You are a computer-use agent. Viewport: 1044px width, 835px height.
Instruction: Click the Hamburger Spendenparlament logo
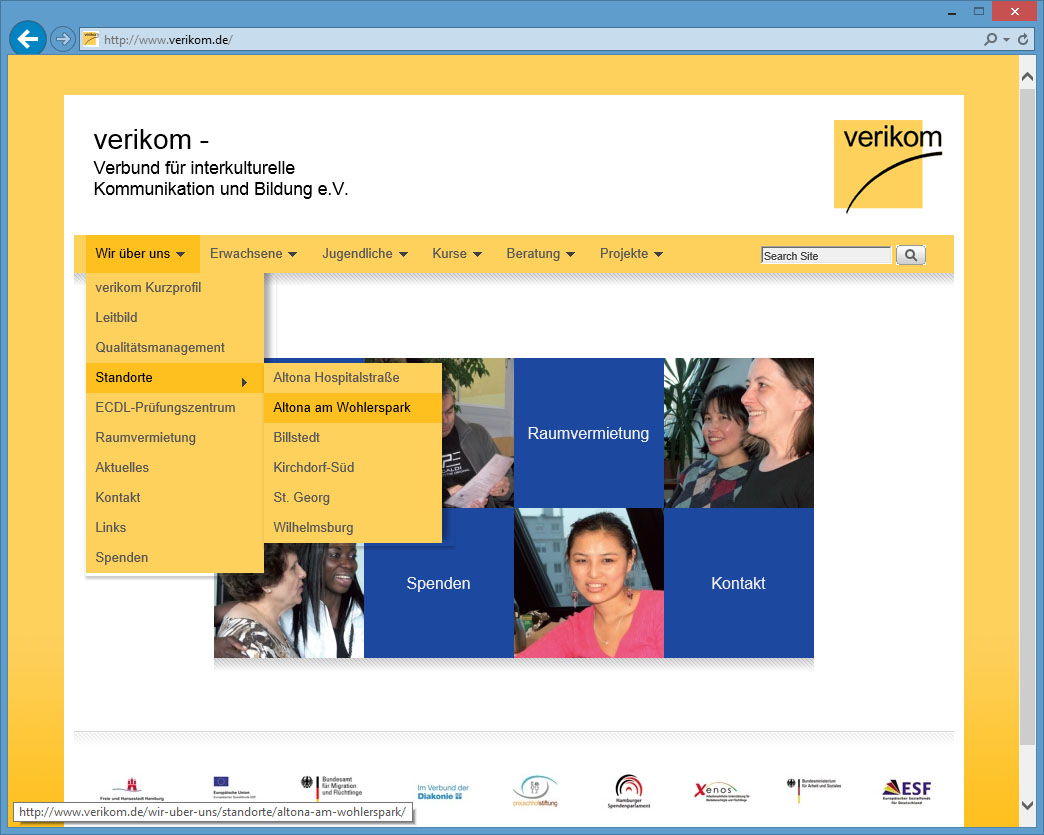pyautogui.click(x=629, y=791)
